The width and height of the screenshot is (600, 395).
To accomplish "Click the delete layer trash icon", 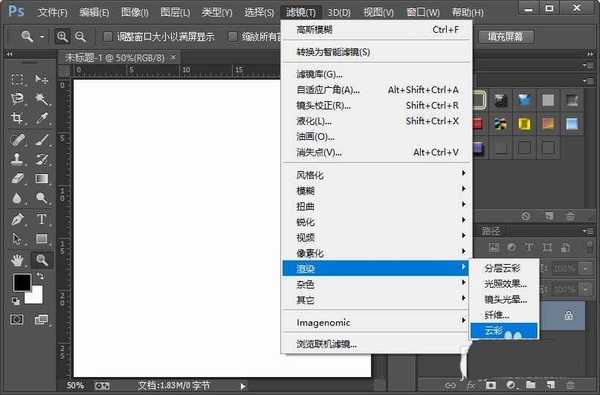I will point(570,385).
